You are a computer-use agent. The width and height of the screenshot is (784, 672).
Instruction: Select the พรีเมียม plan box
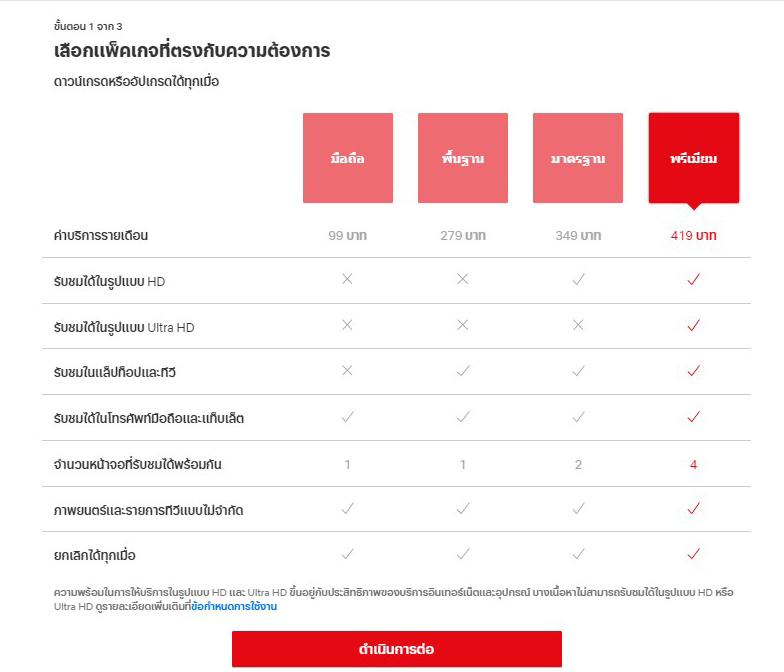[694, 158]
